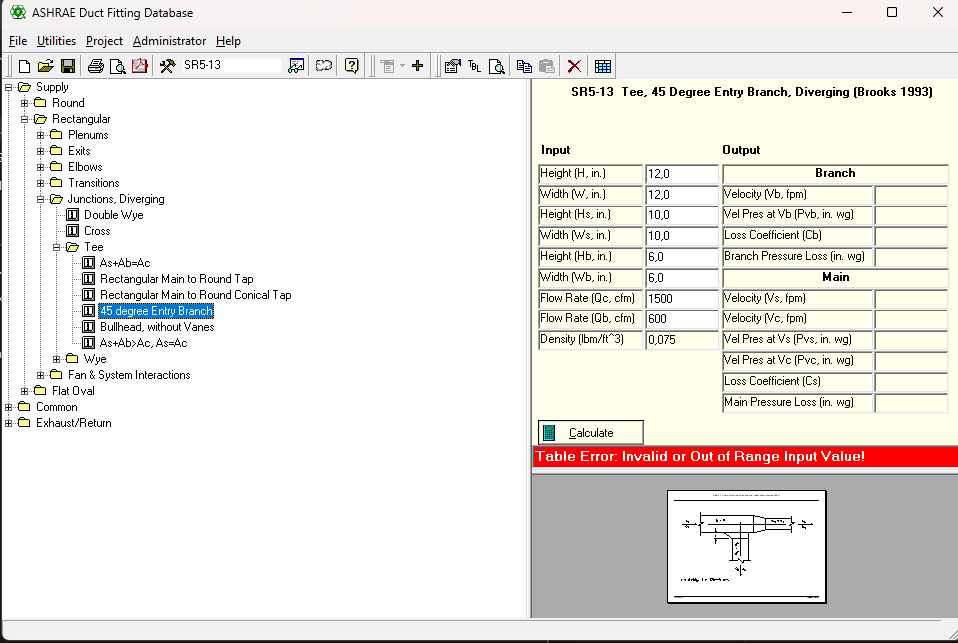Save the project with floppy icon
Image resolution: width=958 pixels, height=643 pixels.
coord(68,66)
